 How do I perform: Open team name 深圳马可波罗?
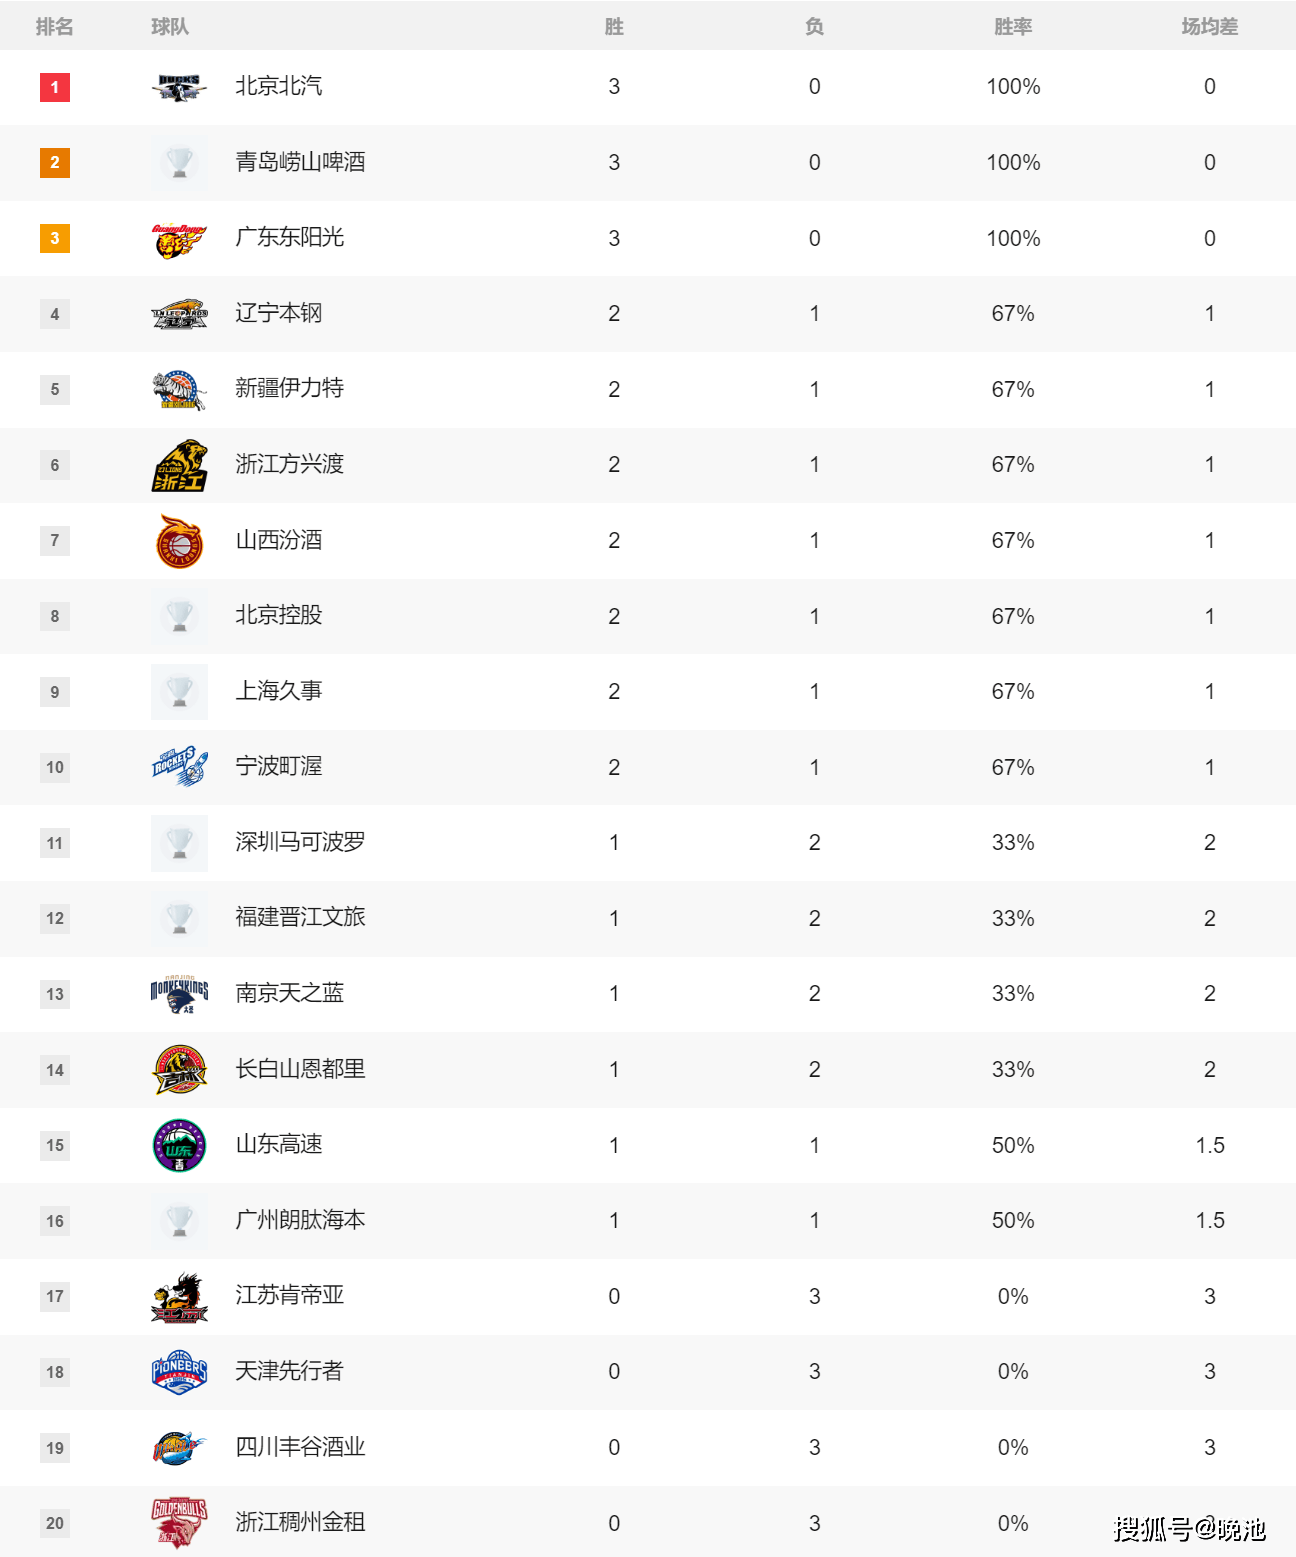pos(300,842)
